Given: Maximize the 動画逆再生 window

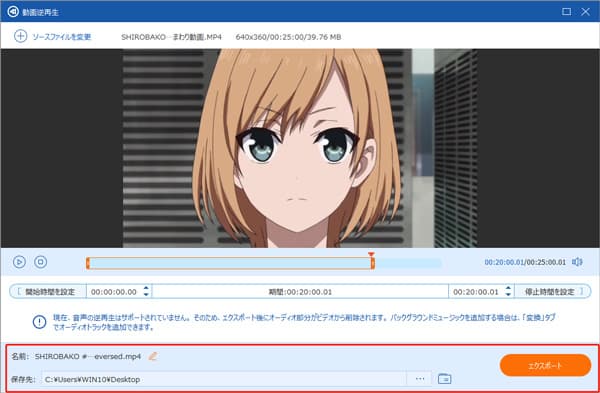Looking at the screenshot, I should point(566,11).
